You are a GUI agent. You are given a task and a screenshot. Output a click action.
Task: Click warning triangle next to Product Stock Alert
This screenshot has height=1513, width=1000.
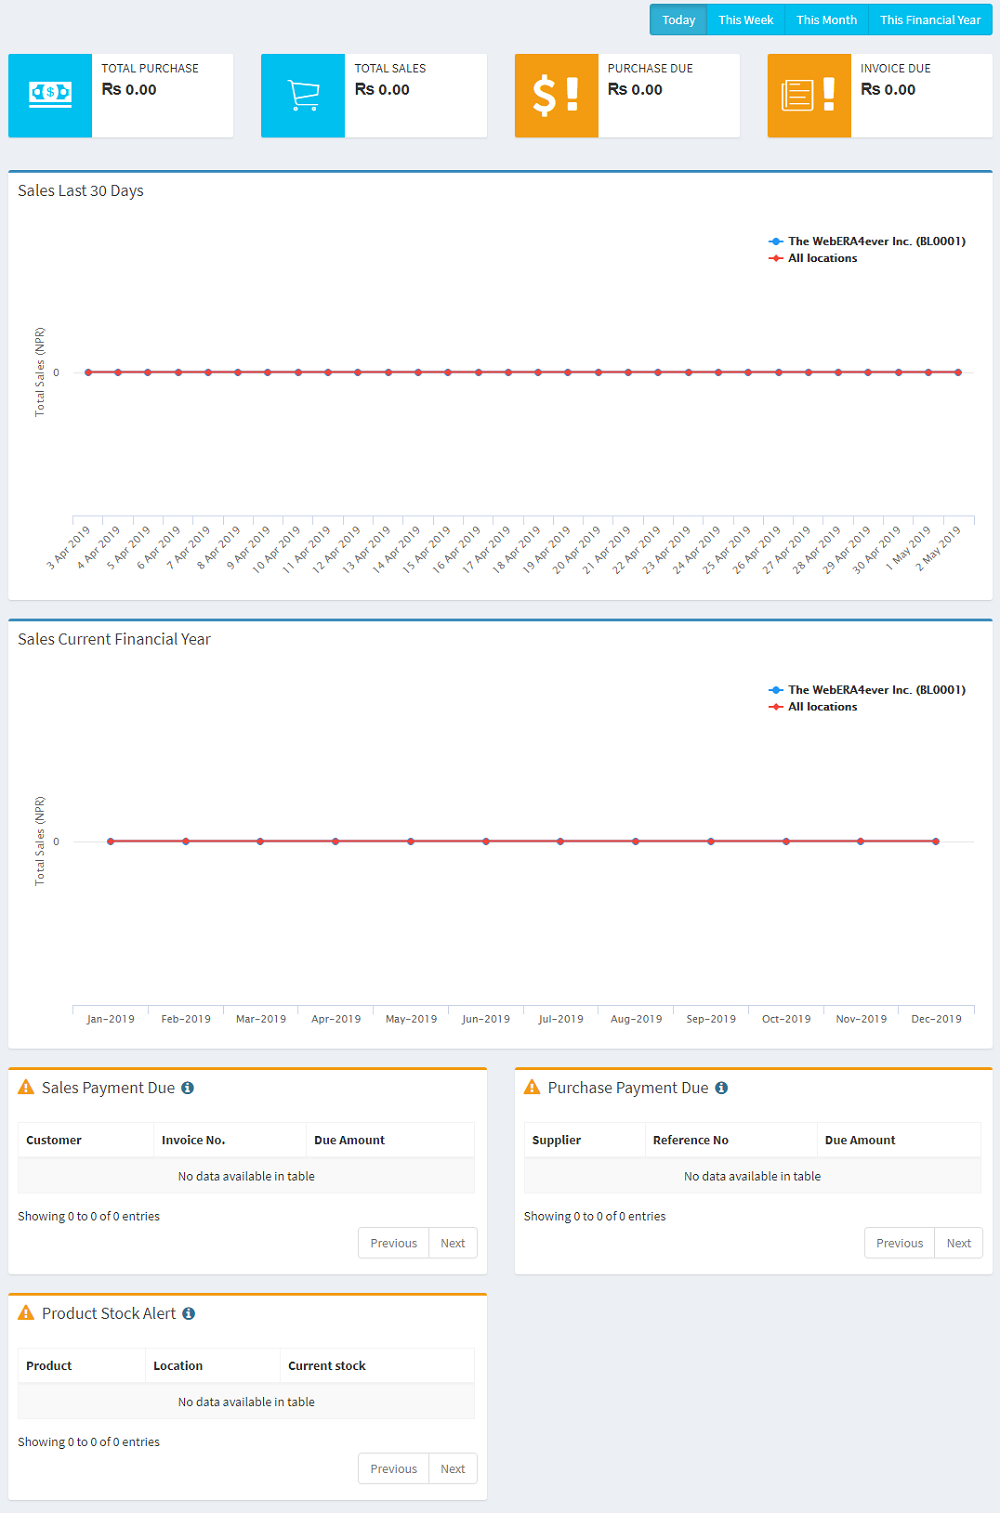[27, 1313]
